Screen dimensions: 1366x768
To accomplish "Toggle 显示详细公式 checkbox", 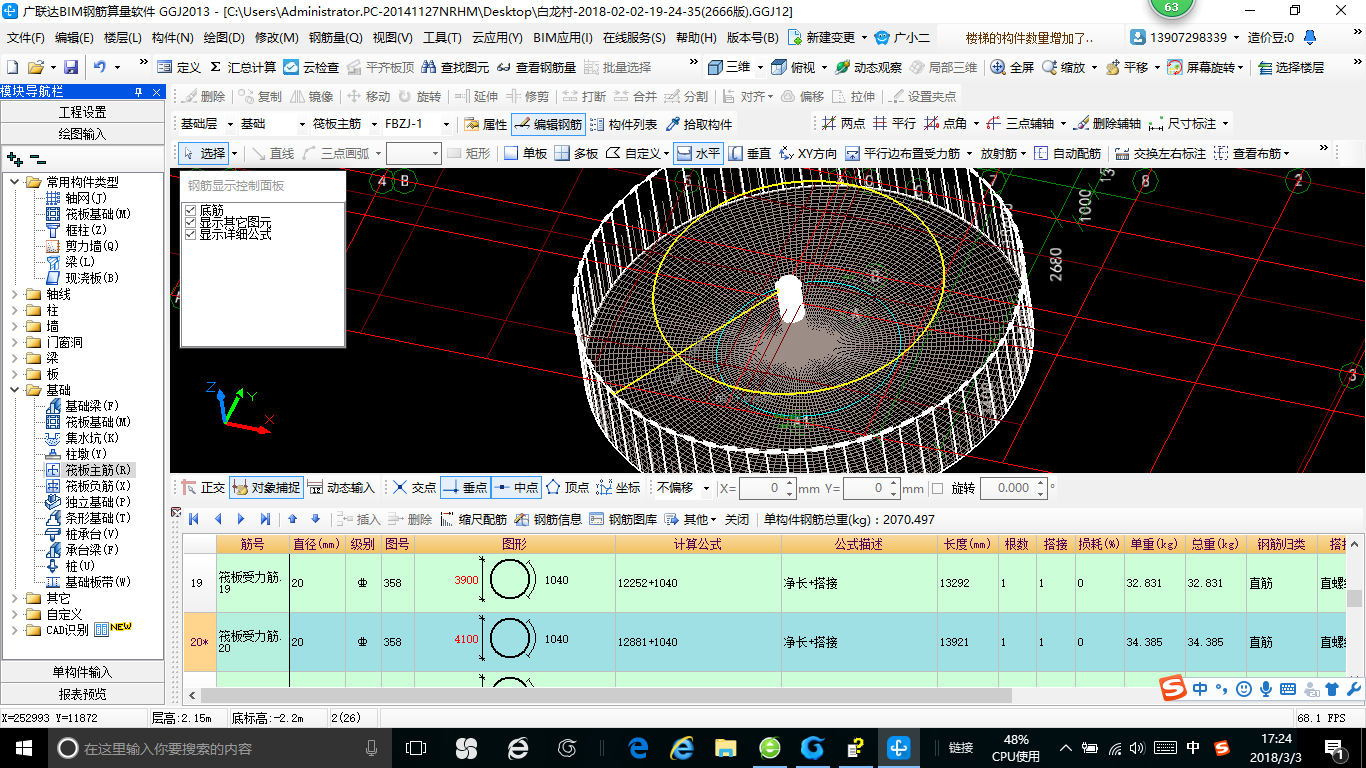I will (x=190, y=234).
